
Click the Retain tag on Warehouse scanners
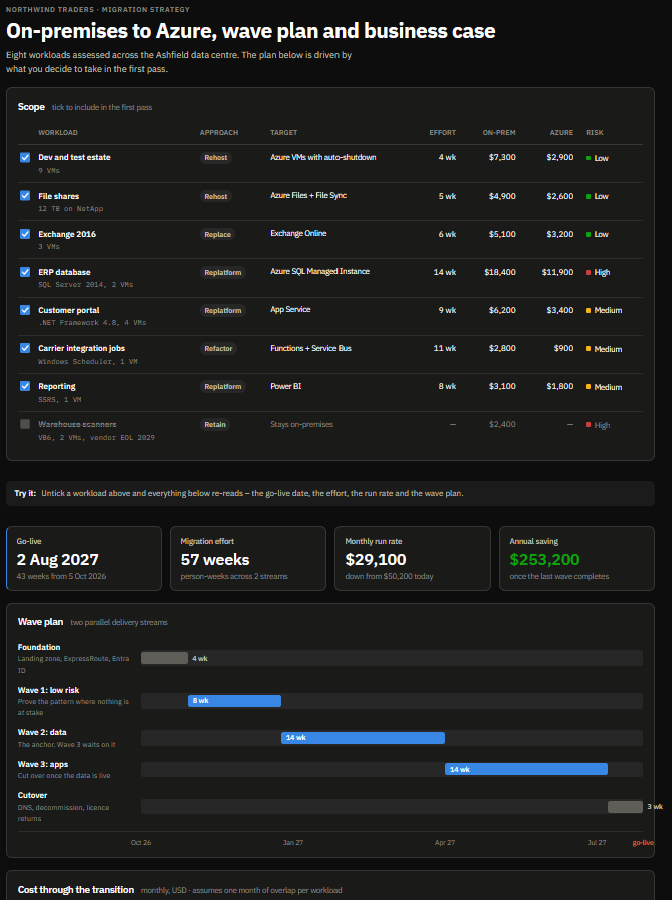tap(215, 425)
